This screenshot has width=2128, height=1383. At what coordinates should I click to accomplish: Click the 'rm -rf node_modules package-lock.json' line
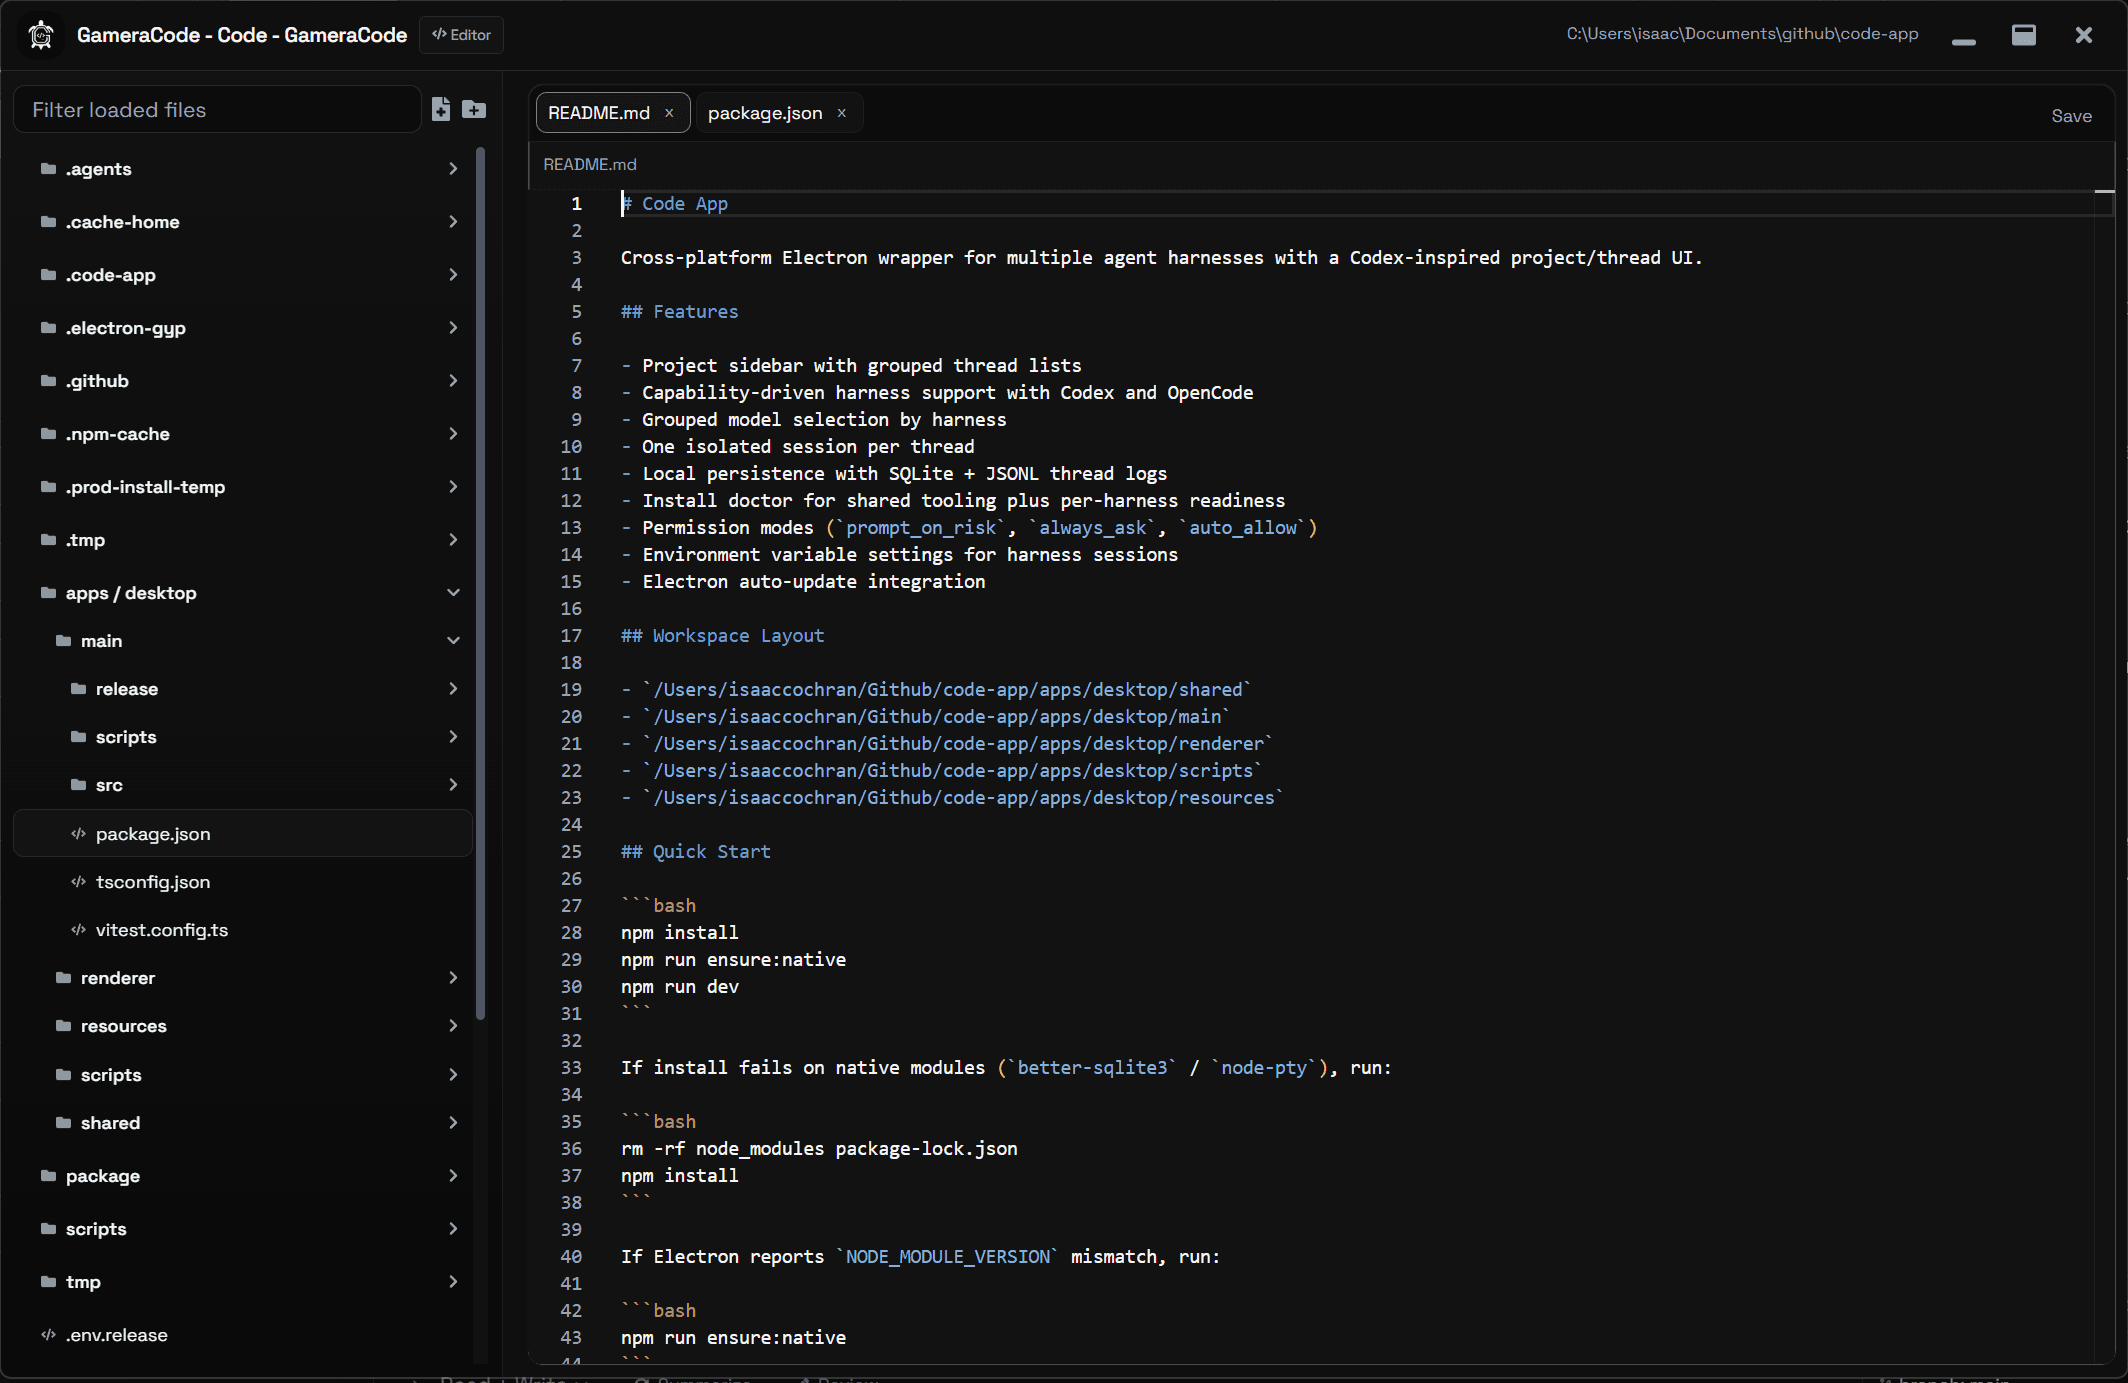pyautogui.click(x=819, y=1148)
